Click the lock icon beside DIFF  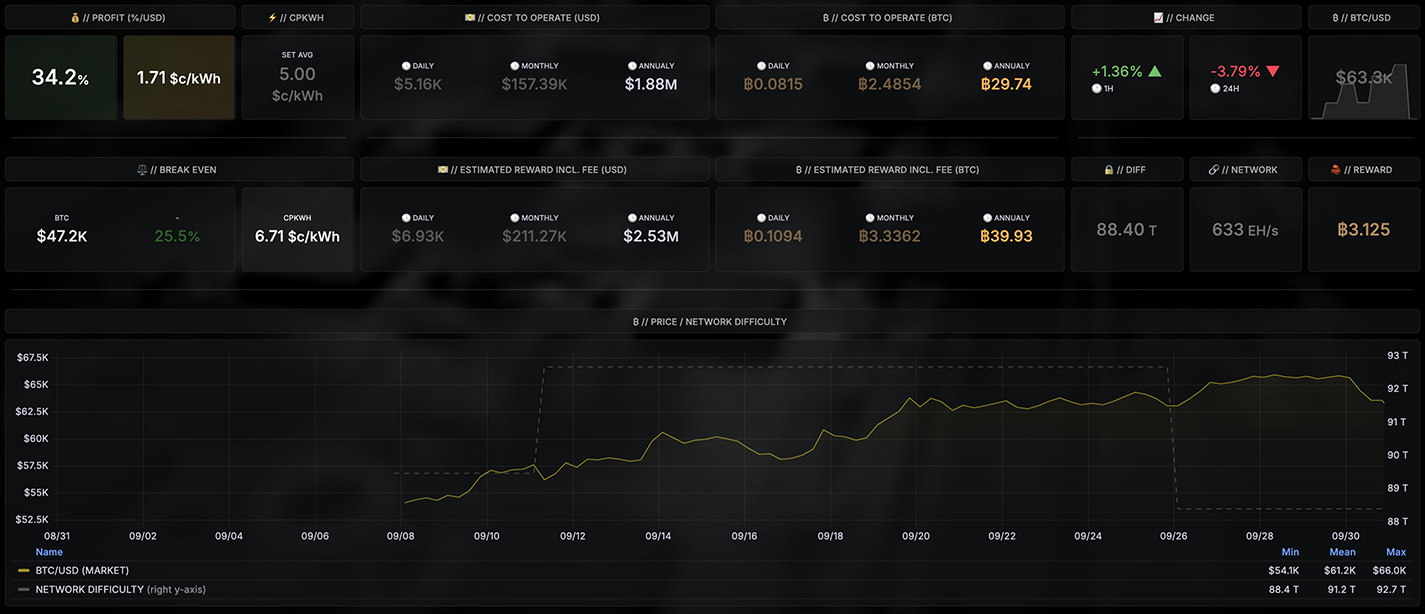1108,170
